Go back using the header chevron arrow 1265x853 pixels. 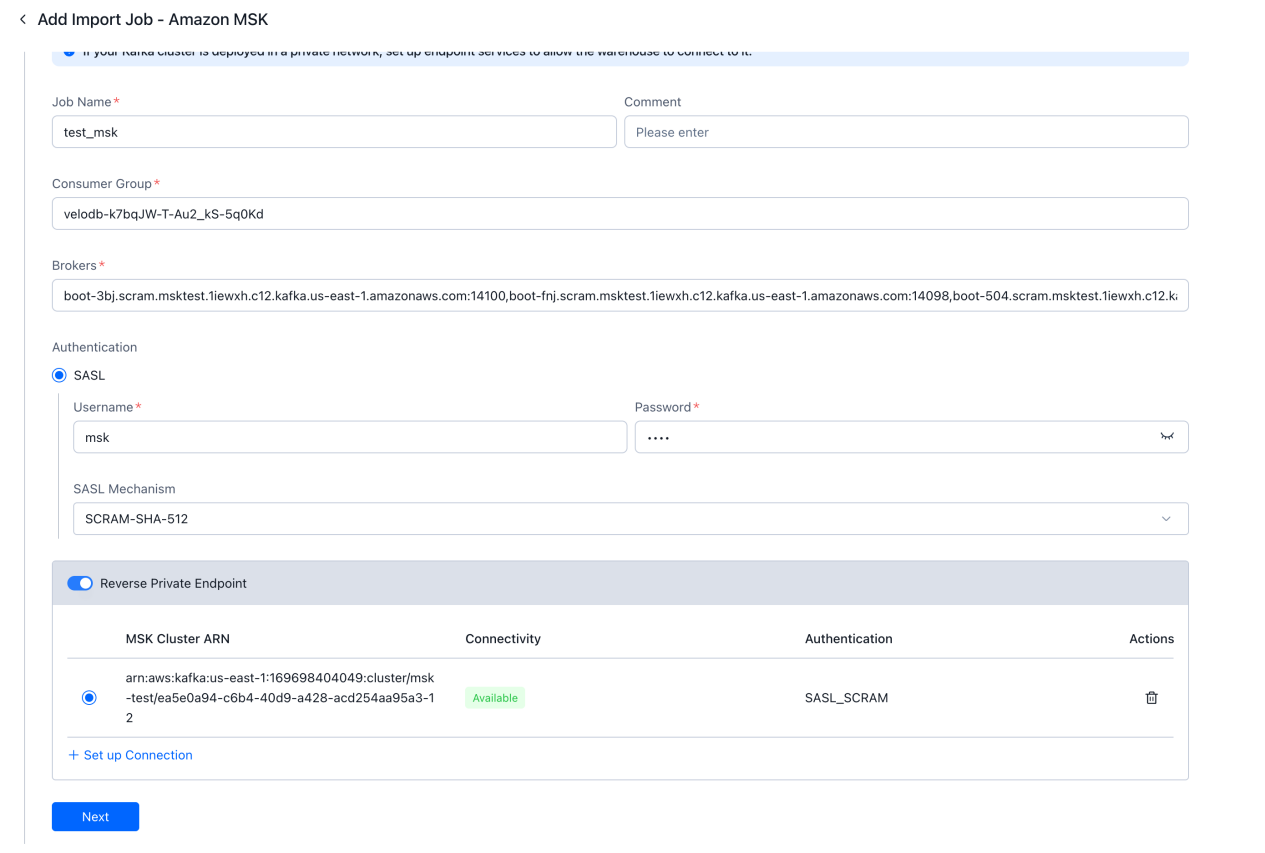pyautogui.click(x=23, y=20)
